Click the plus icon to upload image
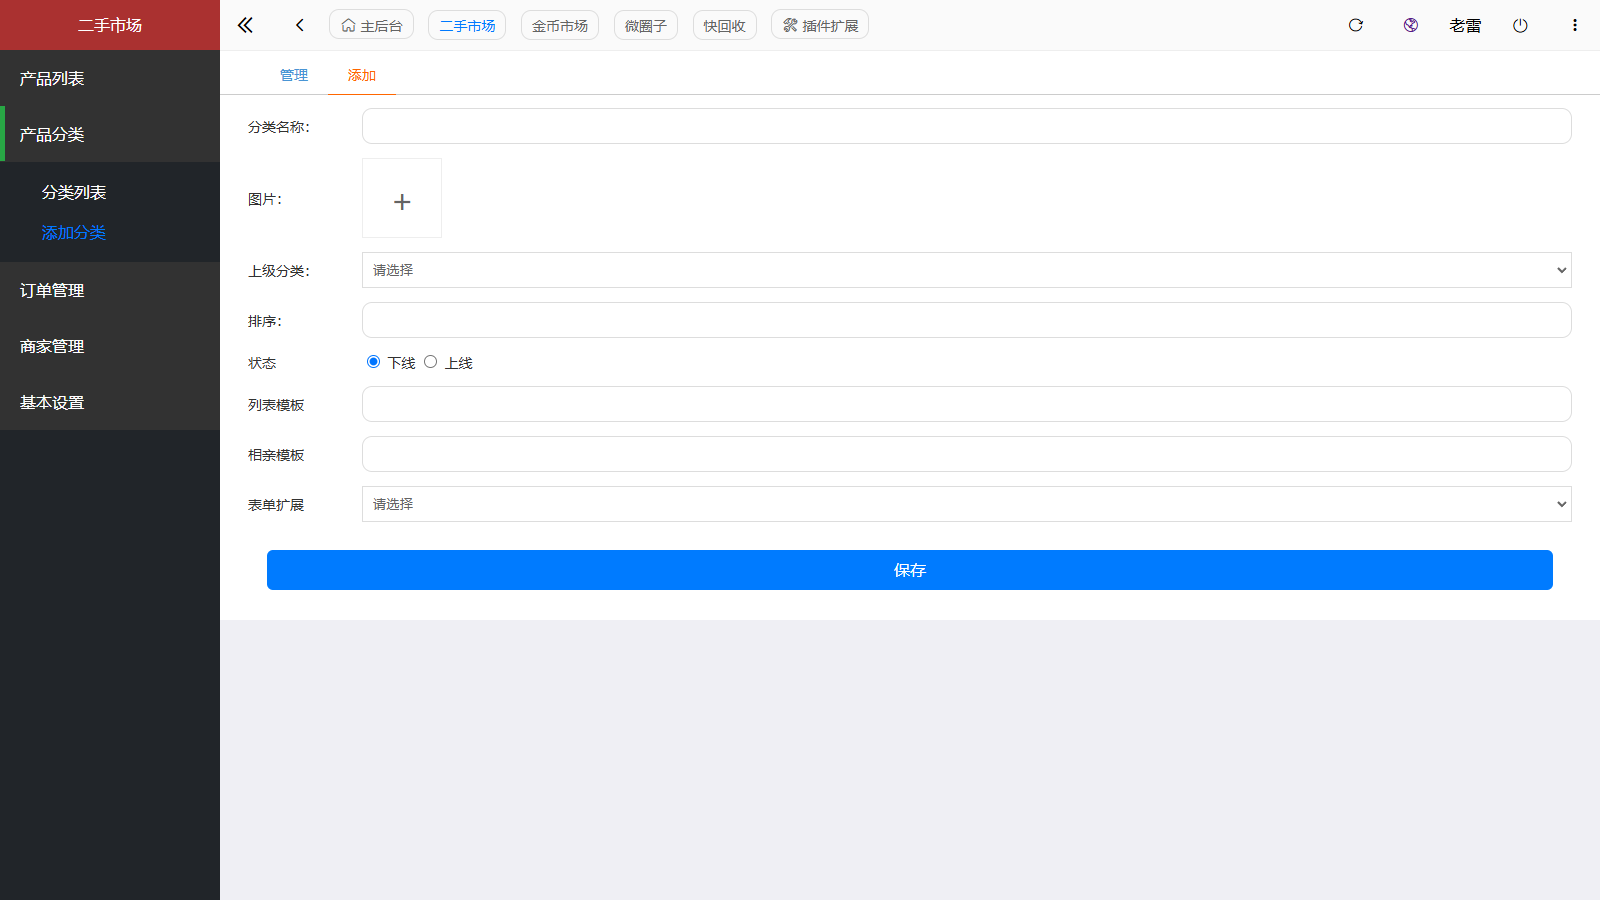This screenshot has width=1600, height=900. tap(402, 201)
